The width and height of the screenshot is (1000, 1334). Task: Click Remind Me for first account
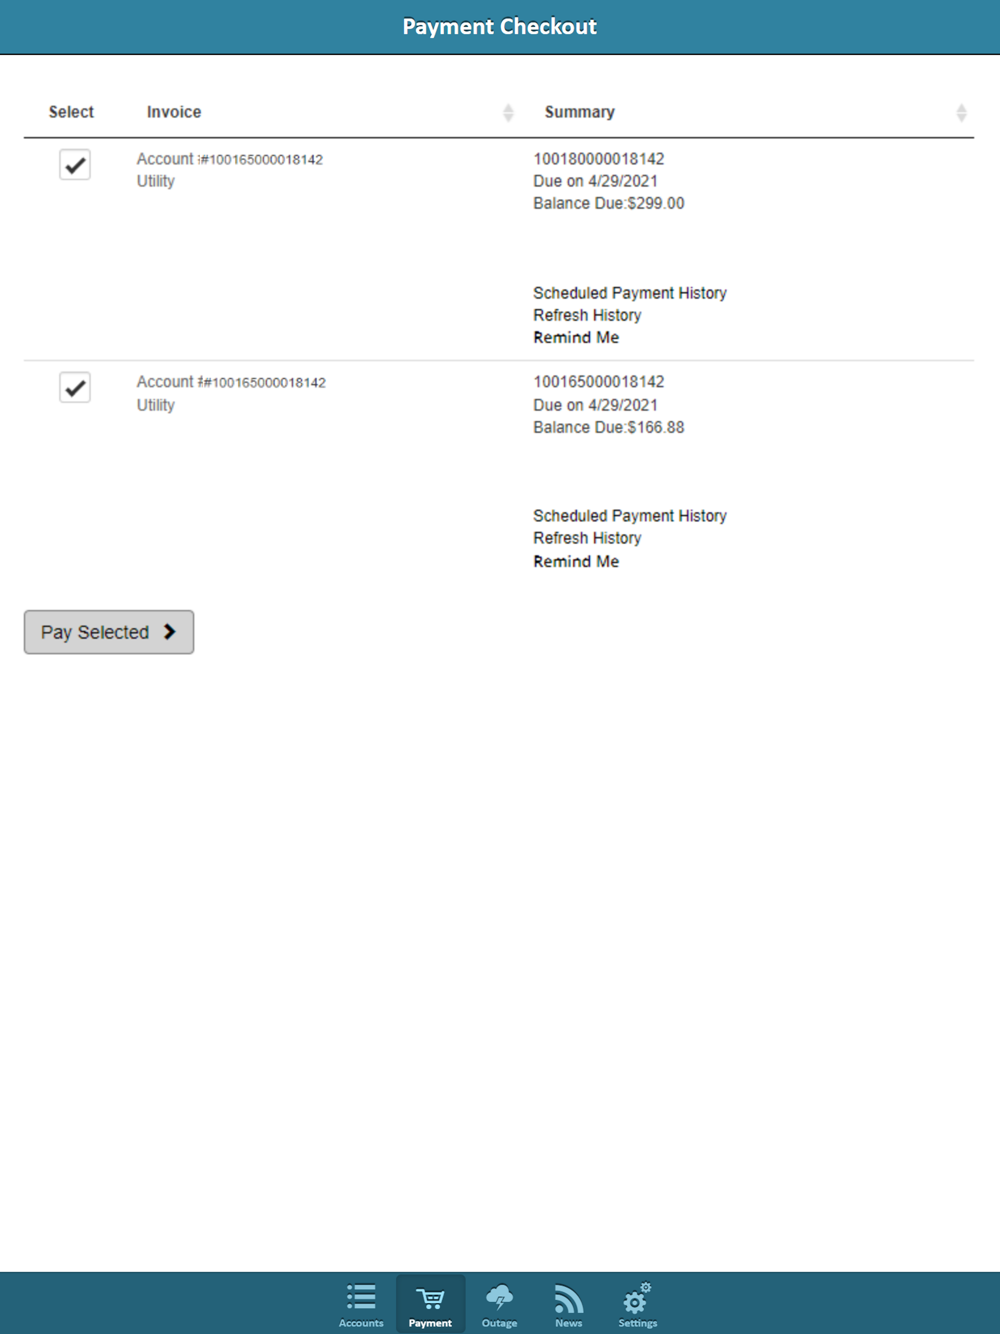576,338
